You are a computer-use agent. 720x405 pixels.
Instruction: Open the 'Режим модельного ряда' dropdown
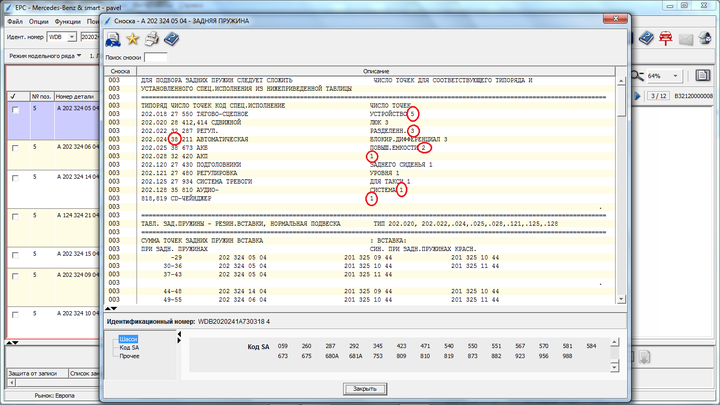point(45,56)
